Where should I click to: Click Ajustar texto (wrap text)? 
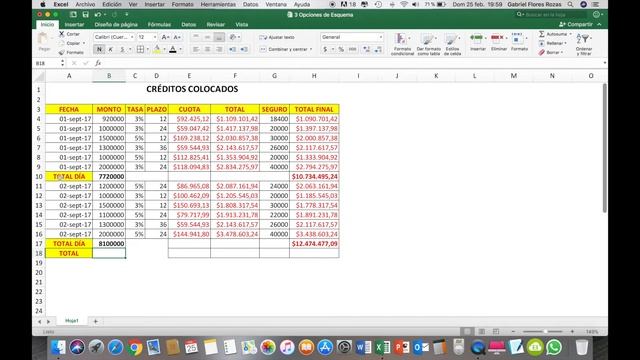pyautogui.click(x=277, y=37)
